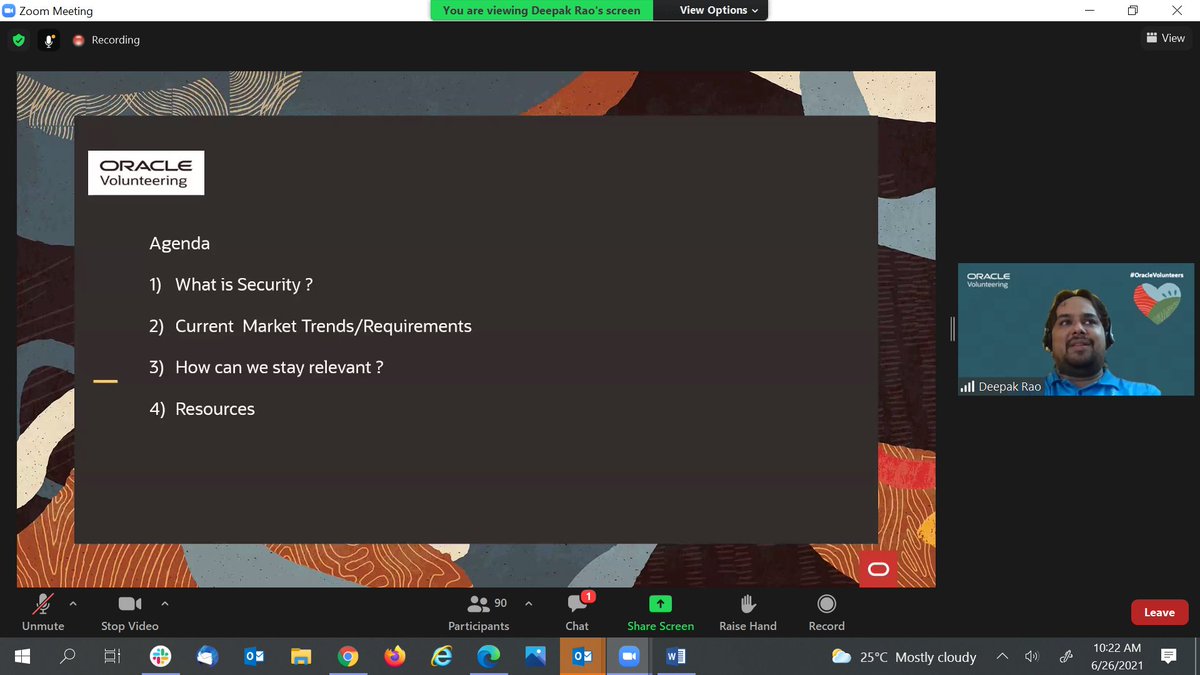Raise hand in the meeting
Viewport: 1200px width, 675px height.
pos(748,611)
